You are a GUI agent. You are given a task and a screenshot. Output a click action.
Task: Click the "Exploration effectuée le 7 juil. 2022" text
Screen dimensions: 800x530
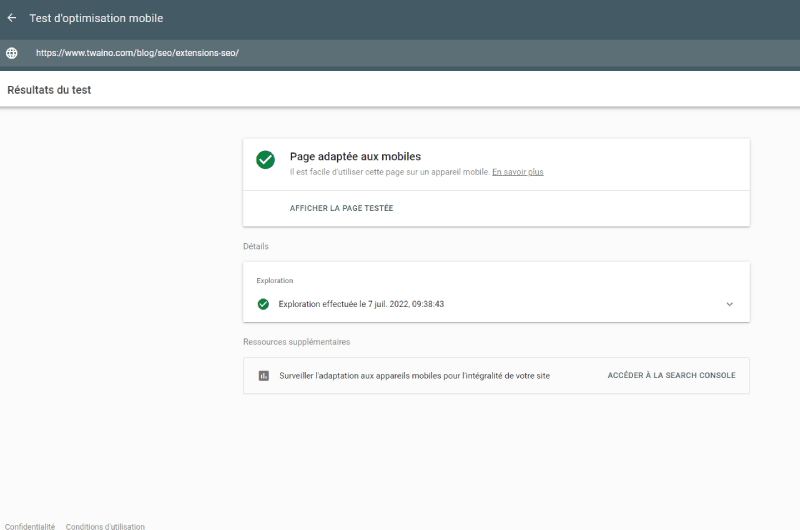point(361,304)
